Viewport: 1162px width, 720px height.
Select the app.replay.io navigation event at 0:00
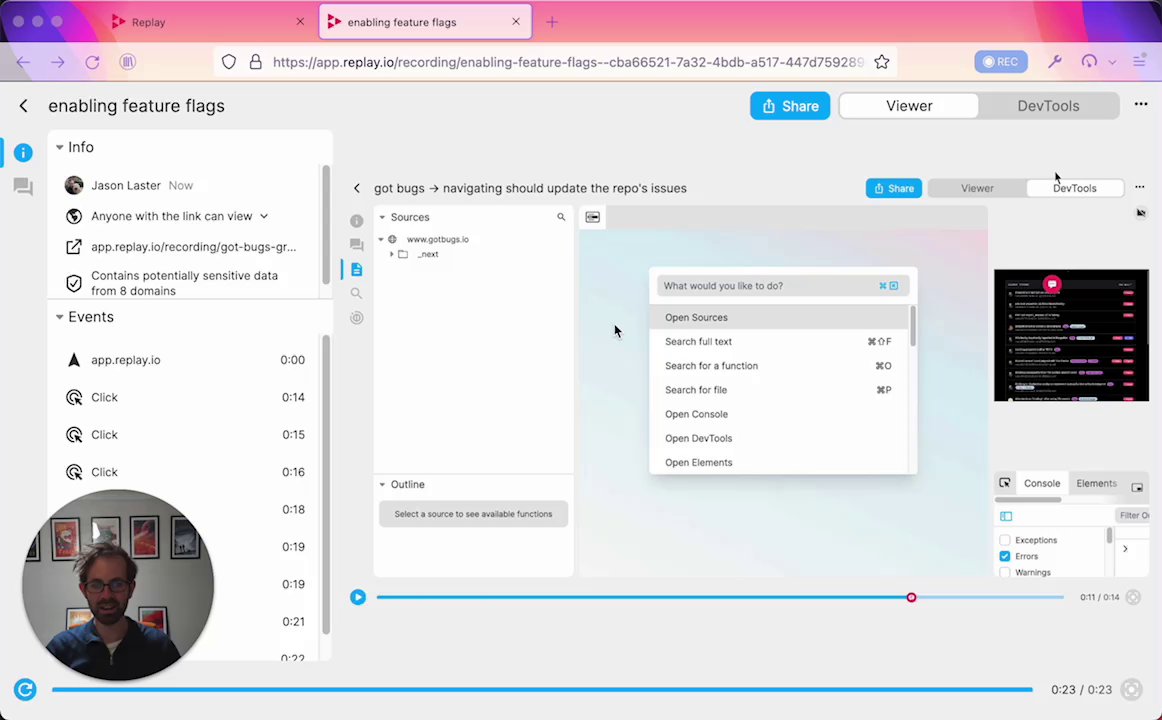(x=185, y=360)
